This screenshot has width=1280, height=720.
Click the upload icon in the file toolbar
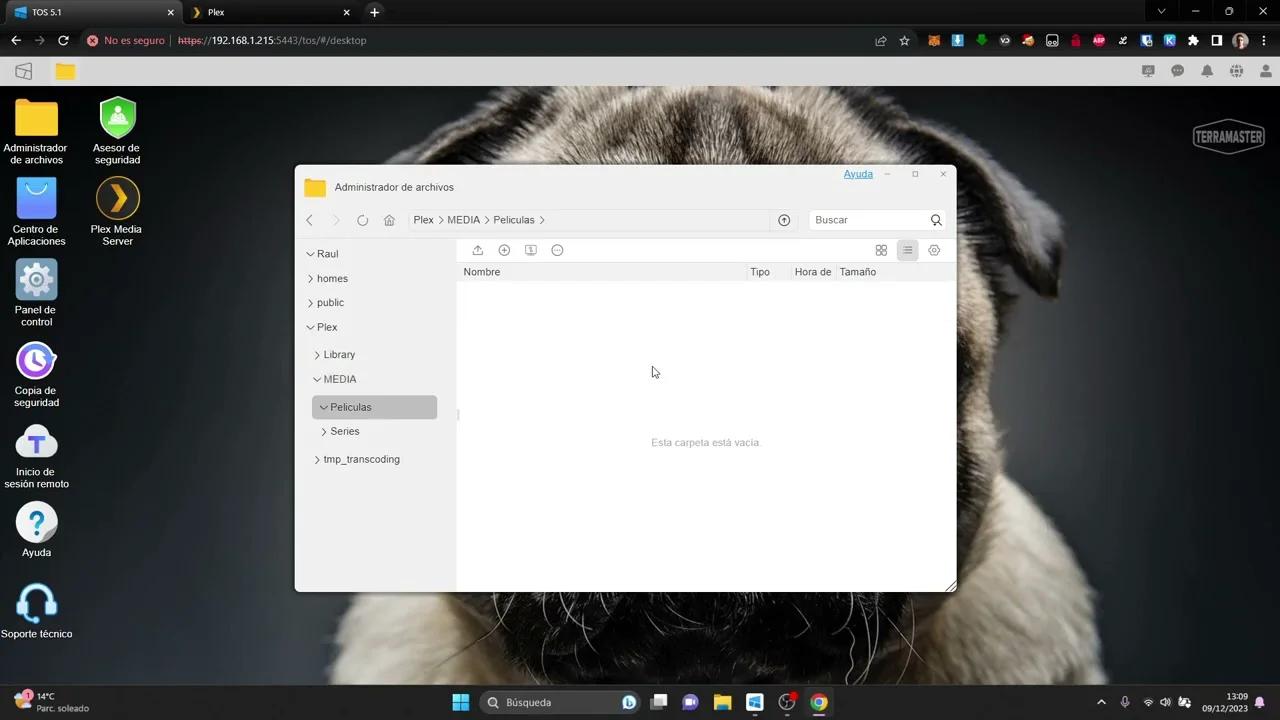click(x=478, y=250)
